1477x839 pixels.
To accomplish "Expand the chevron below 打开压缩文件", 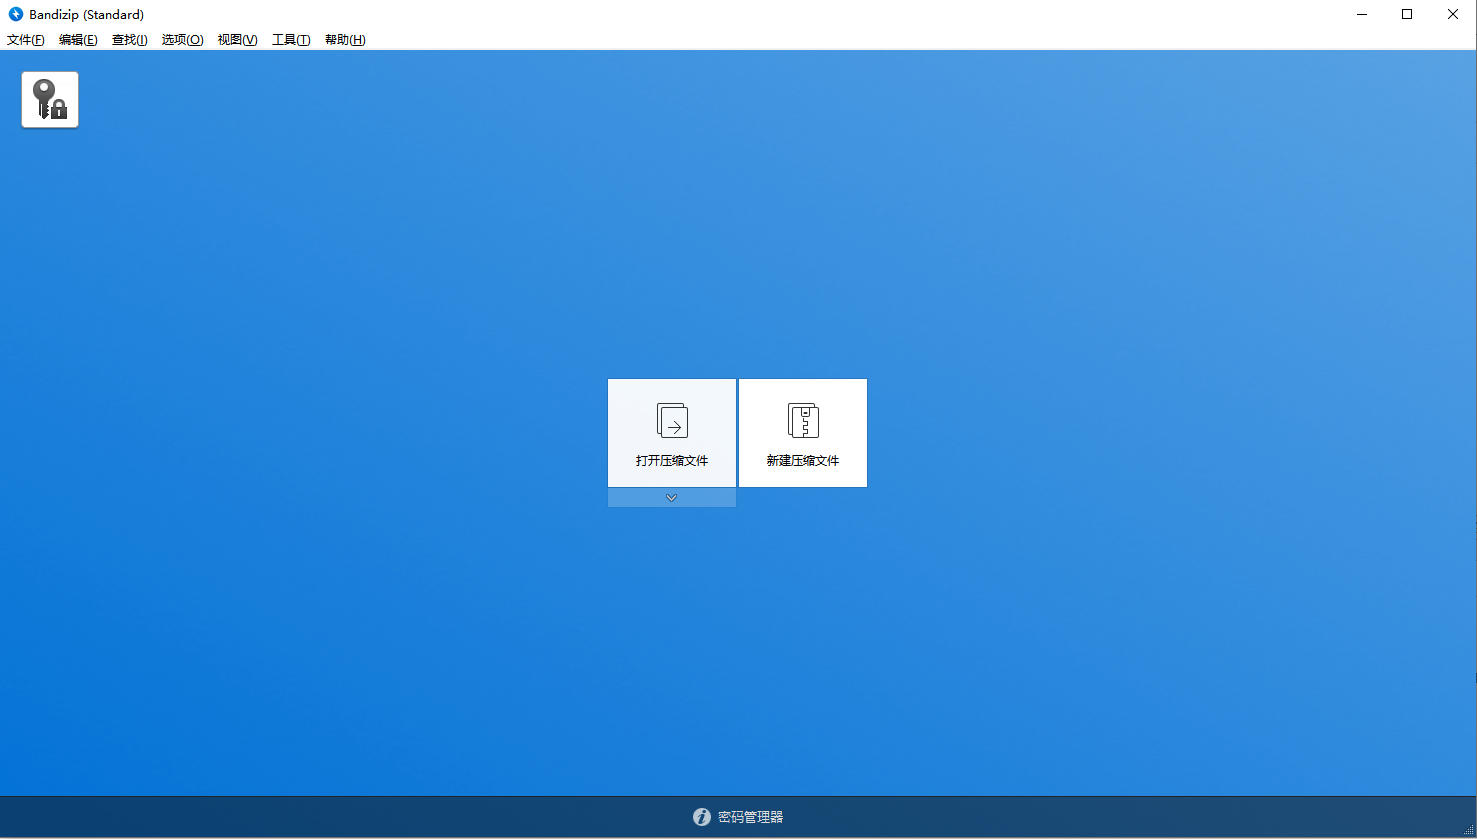I will (672, 498).
